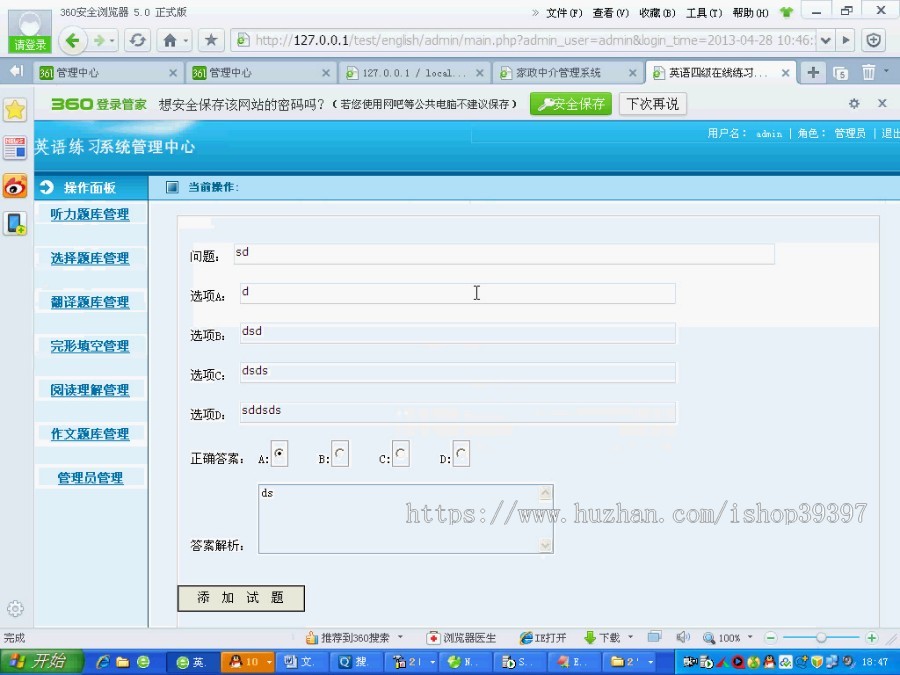
Task: Open sidebar settings gear at bottom
Action: pos(15,608)
